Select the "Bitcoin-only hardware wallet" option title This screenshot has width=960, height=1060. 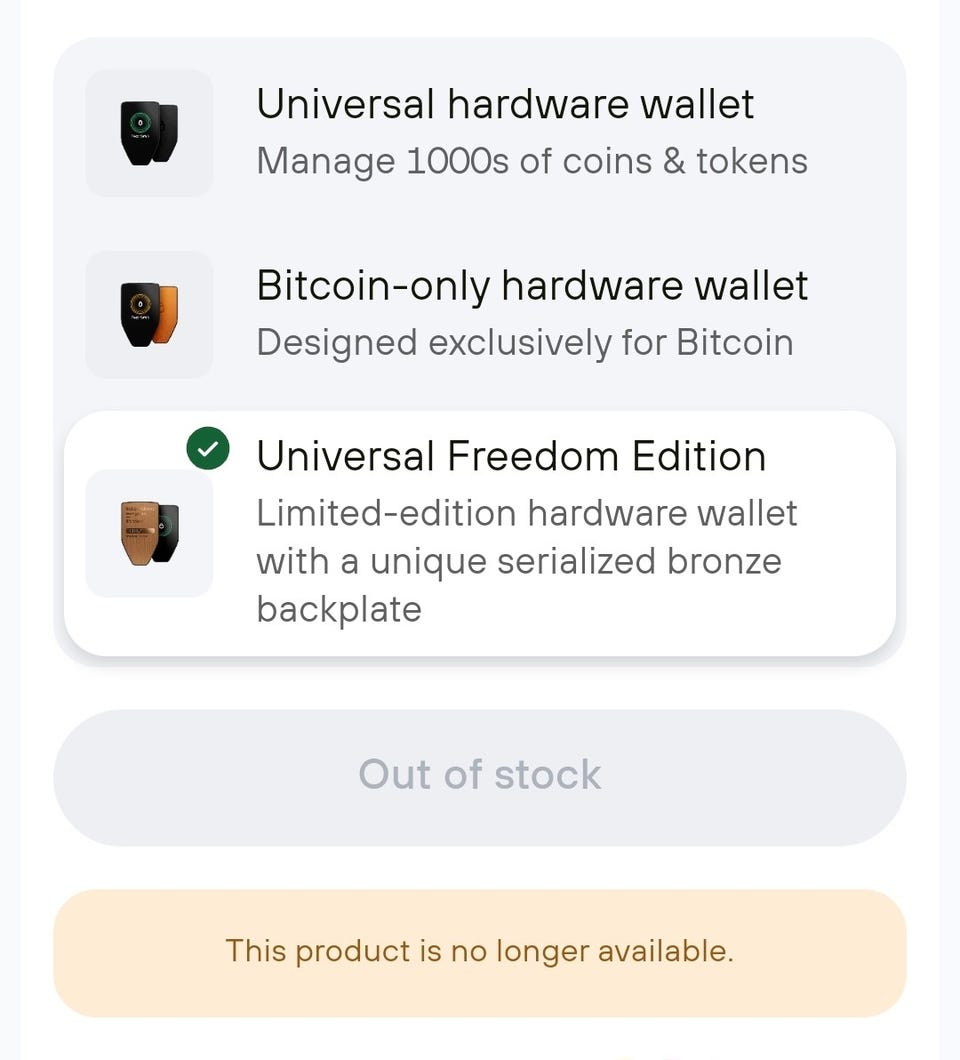532,286
